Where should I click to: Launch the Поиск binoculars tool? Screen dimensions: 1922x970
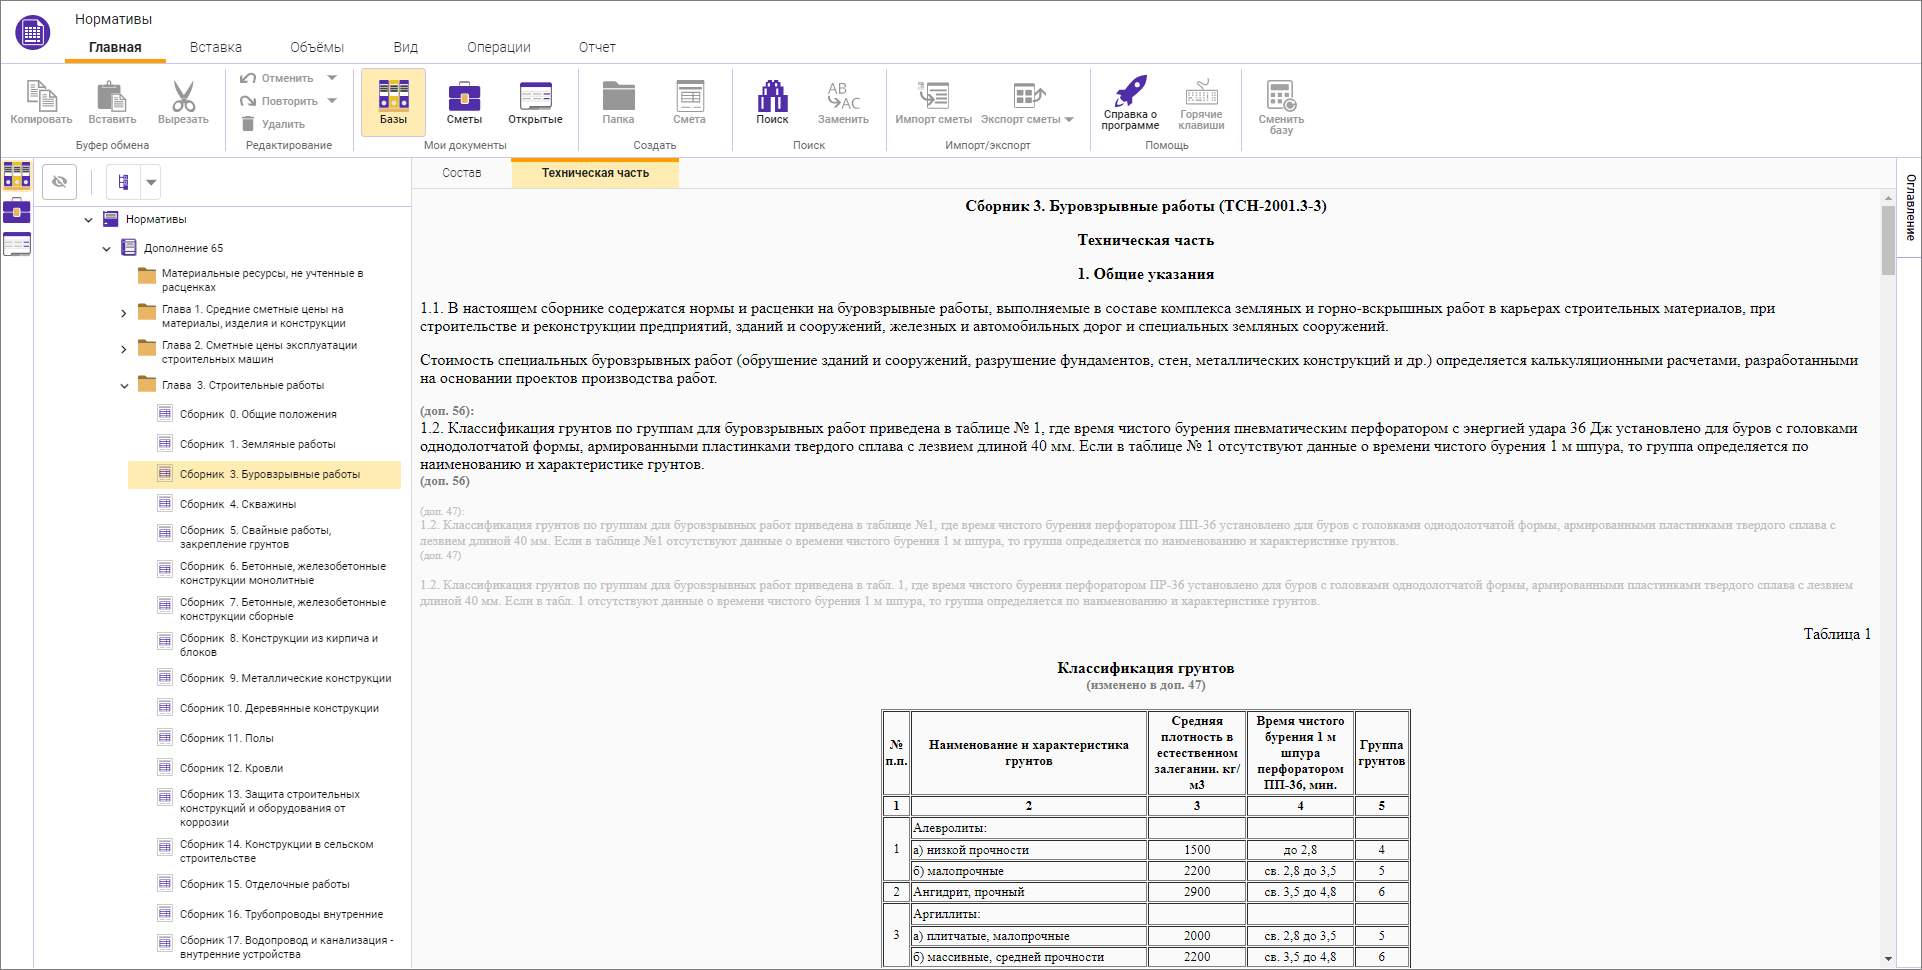pos(772,101)
